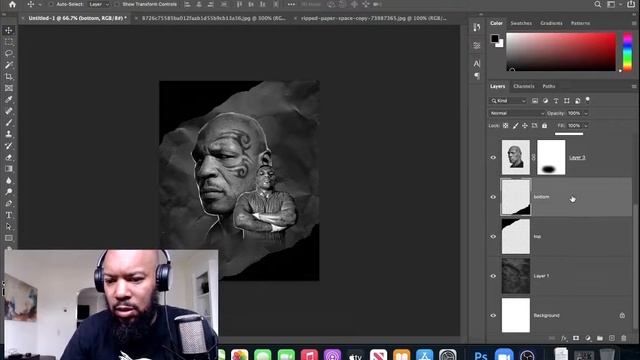Open the Auto-Select Layer dropdown
Screen dimensions: 640x360
click(x=99, y=4)
